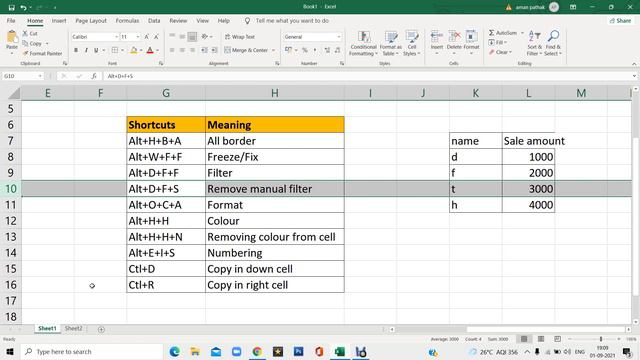Viewport: 640px width, 360px height.
Task: Open the File tab
Action: [11, 20]
